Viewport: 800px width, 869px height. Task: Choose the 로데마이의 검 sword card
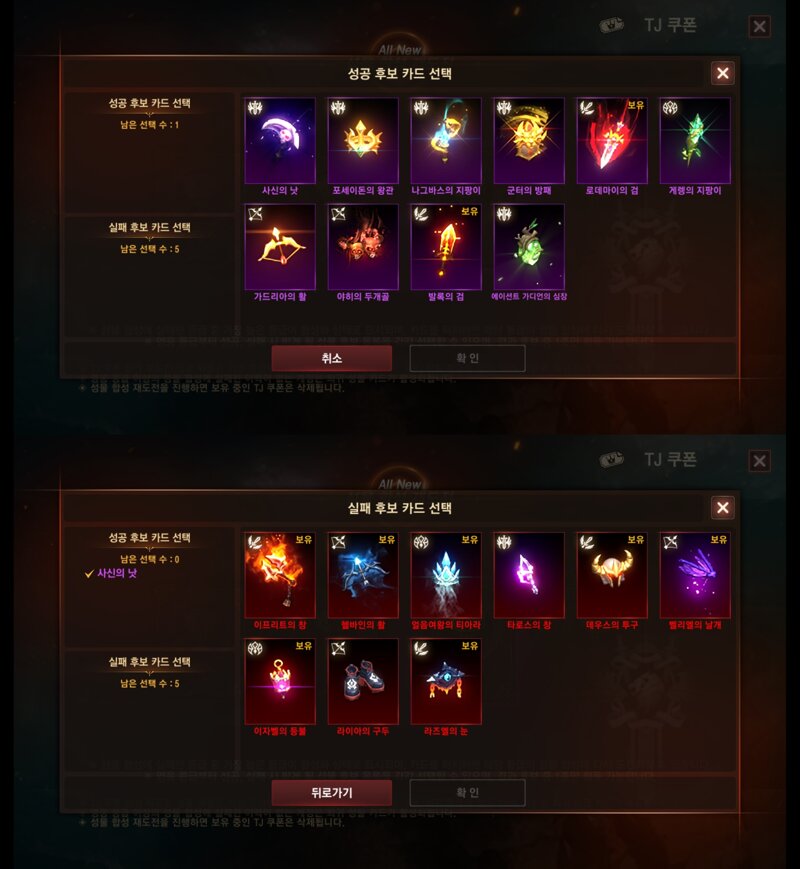pos(612,141)
